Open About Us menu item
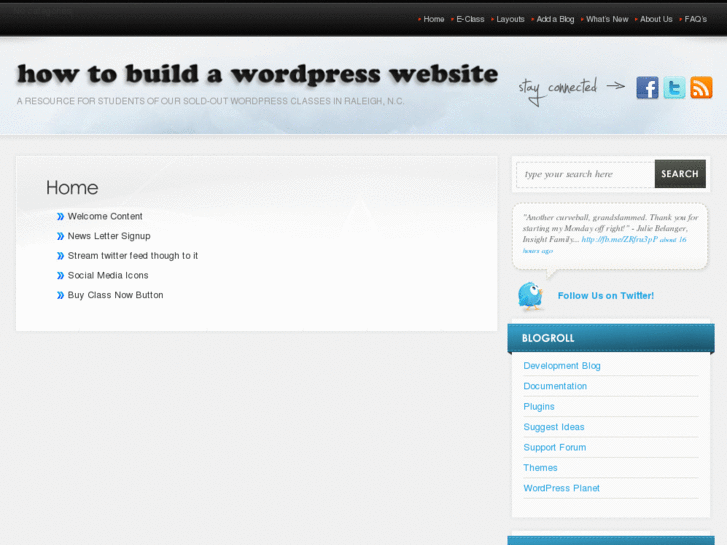The height and width of the screenshot is (545, 727). pos(656,19)
